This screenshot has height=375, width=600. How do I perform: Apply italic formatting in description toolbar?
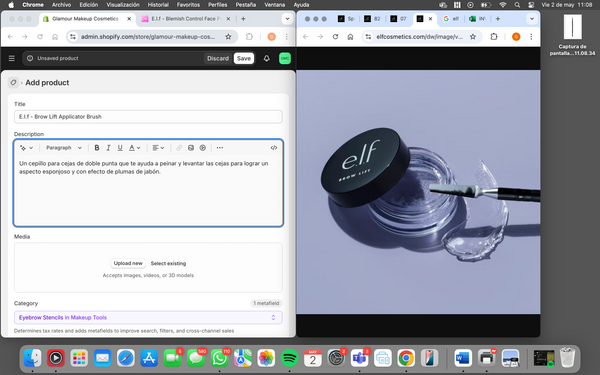coord(108,148)
